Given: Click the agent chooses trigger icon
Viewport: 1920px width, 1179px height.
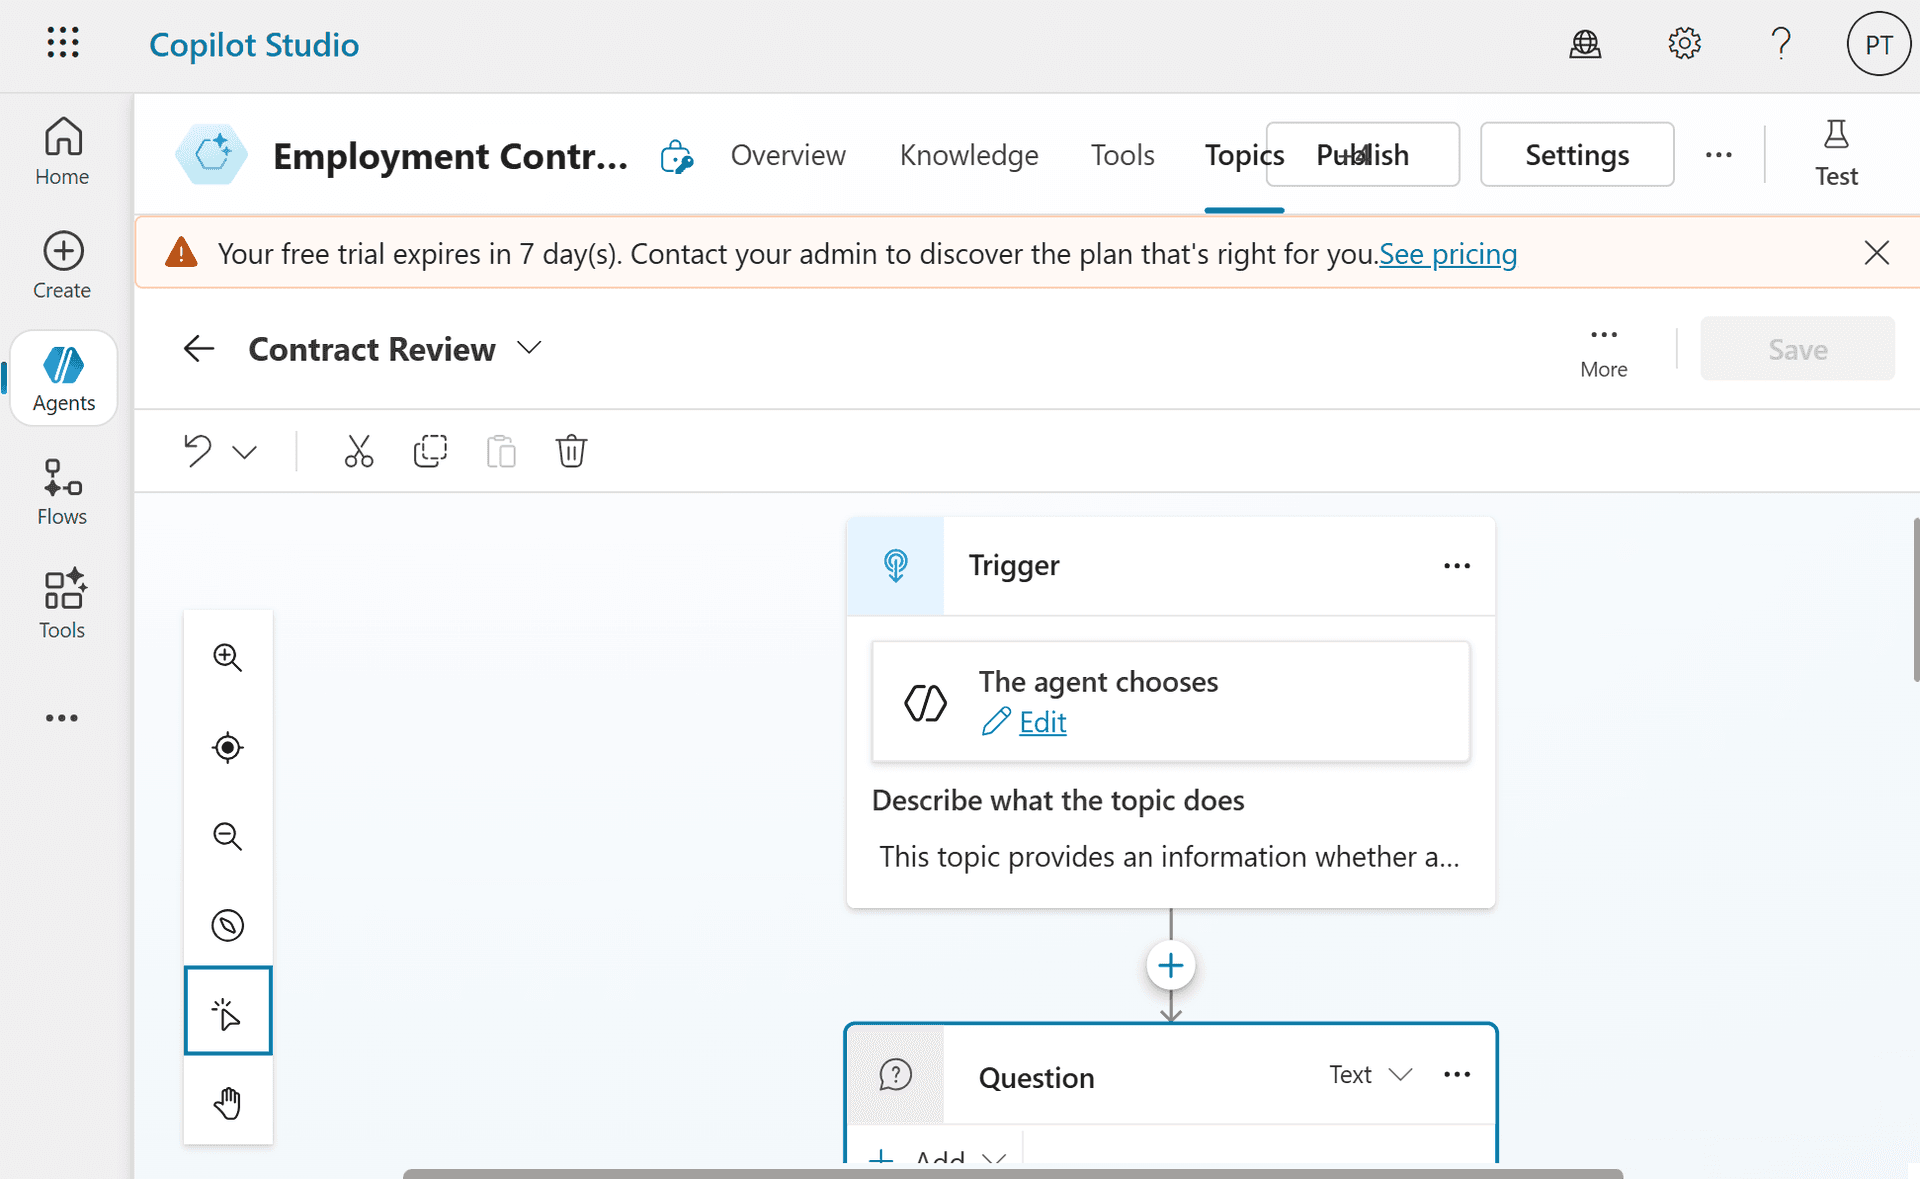Looking at the screenshot, I should click(x=925, y=703).
